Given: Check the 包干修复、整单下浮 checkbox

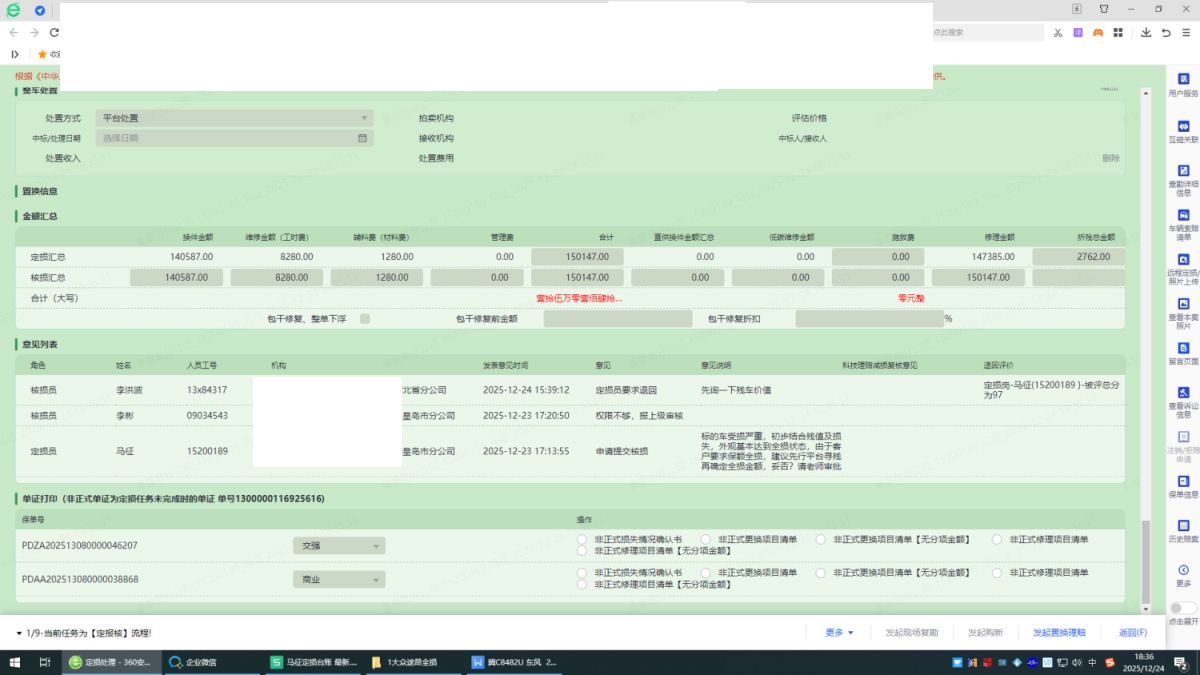Looking at the screenshot, I should (x=365, y=319).
